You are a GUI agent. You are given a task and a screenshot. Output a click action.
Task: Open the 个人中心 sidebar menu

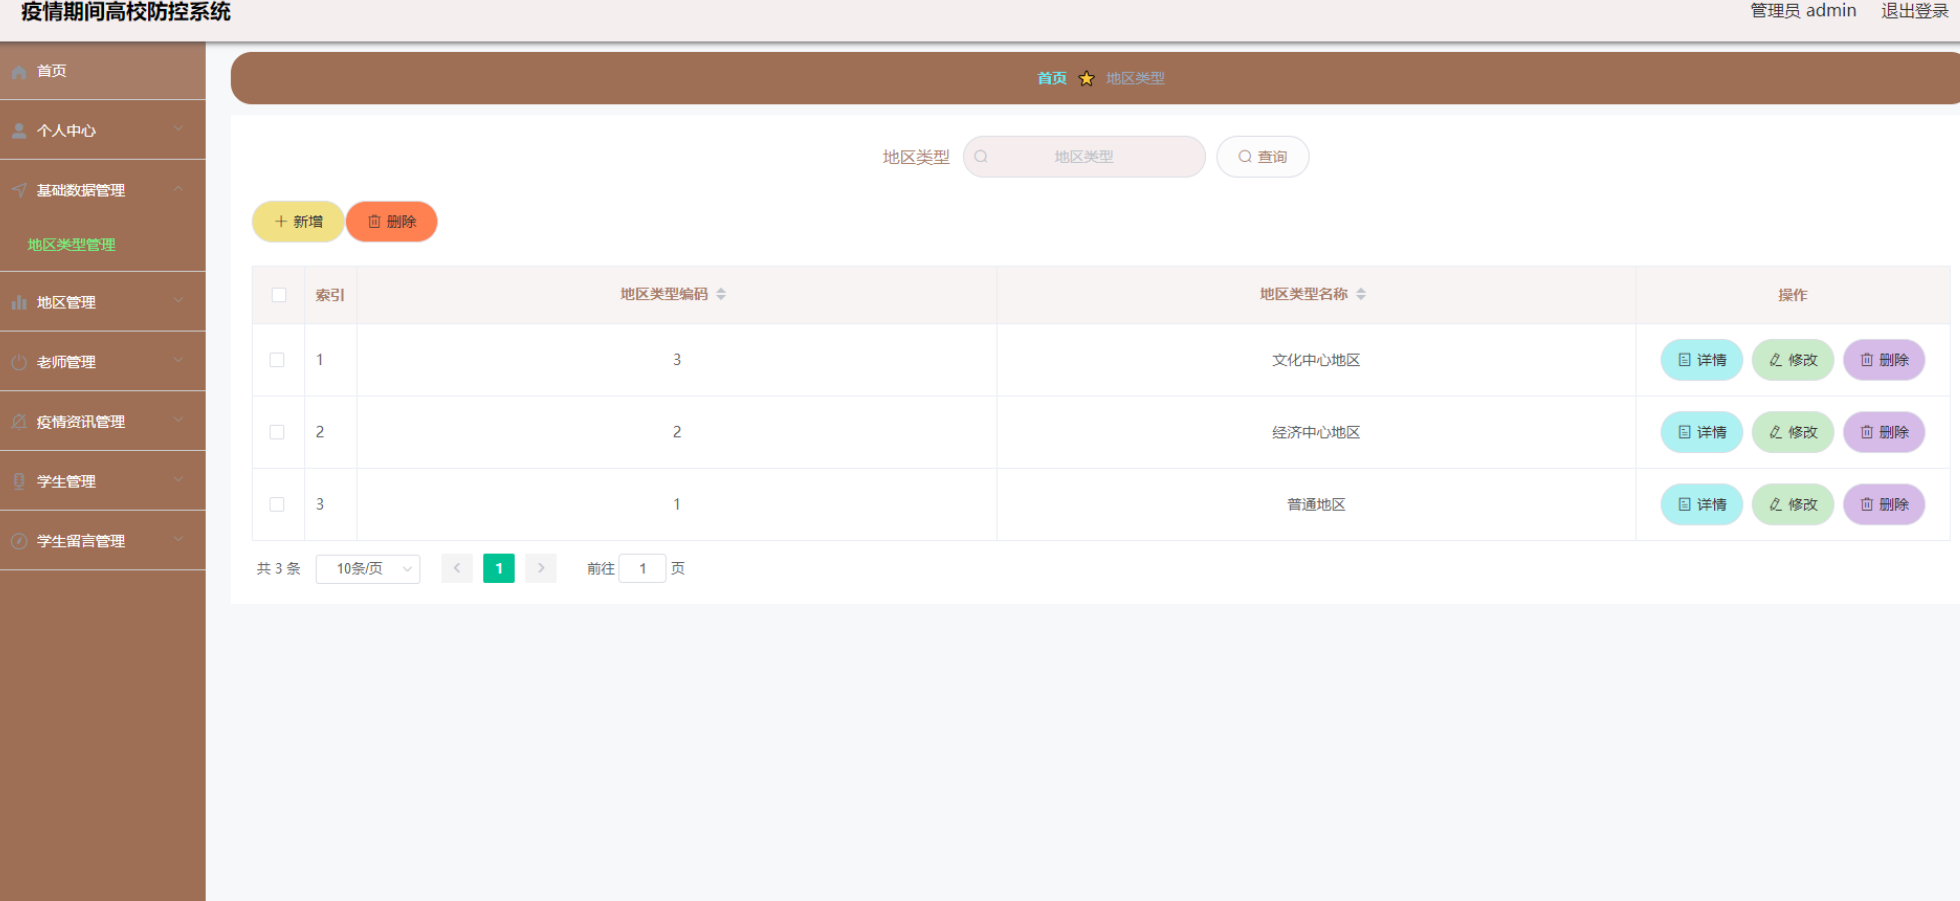pos(102,131)
